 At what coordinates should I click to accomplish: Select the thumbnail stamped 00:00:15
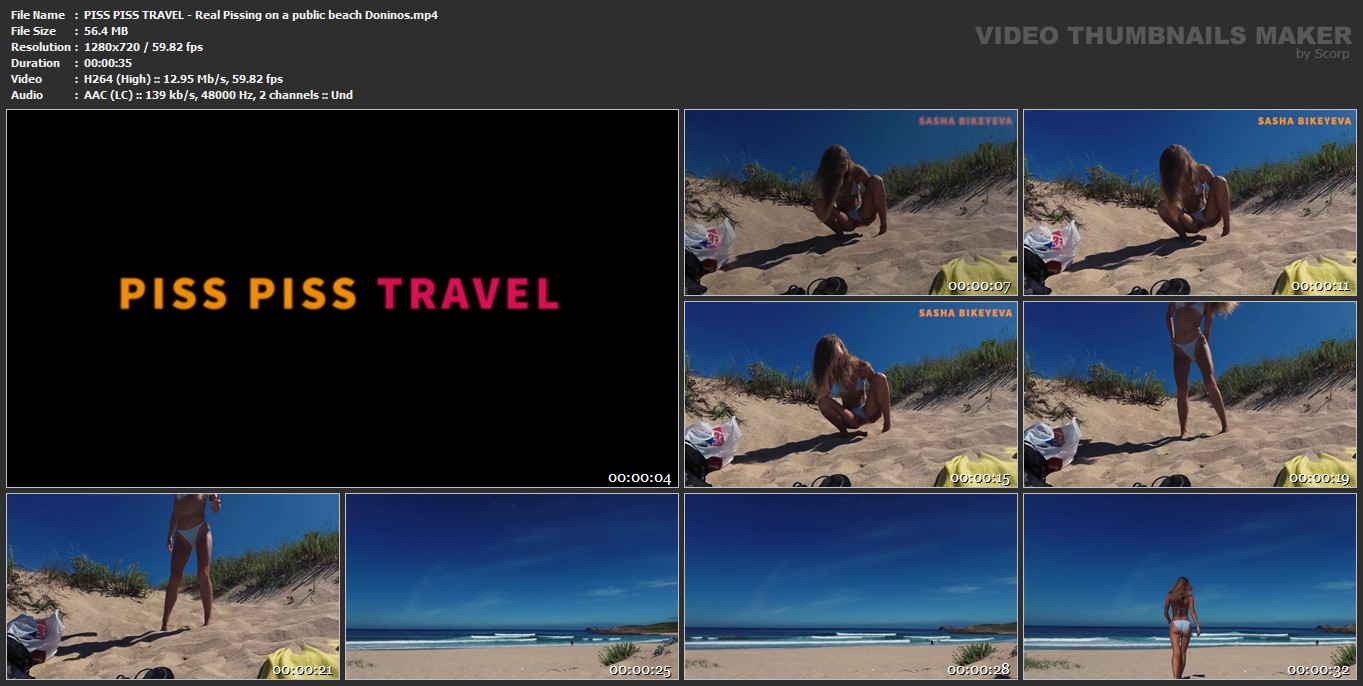coord(850,394)
